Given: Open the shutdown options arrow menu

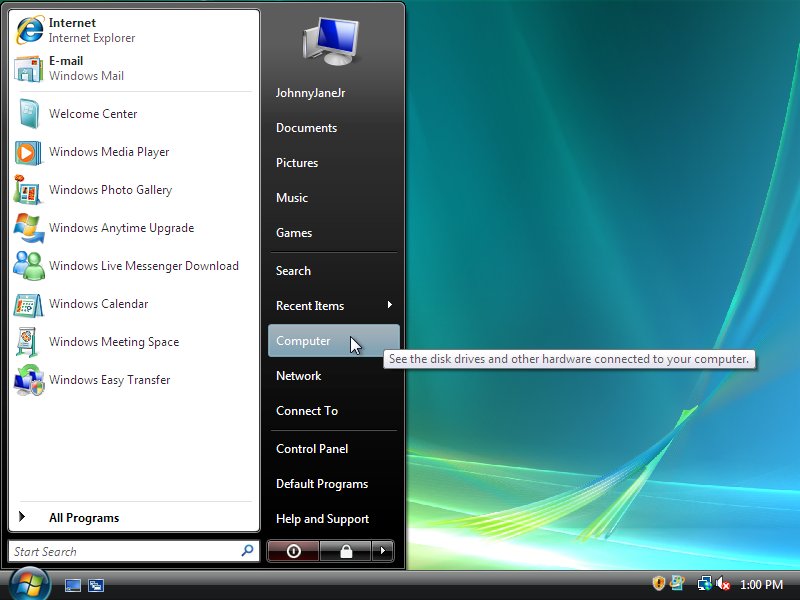Looking at the screenshot, I should [383, 551].
